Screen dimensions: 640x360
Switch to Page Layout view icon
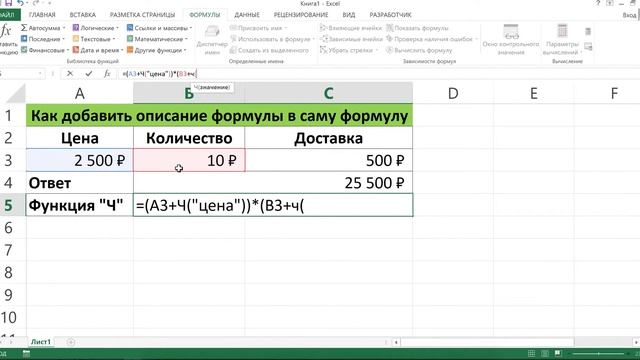(545, 353)
